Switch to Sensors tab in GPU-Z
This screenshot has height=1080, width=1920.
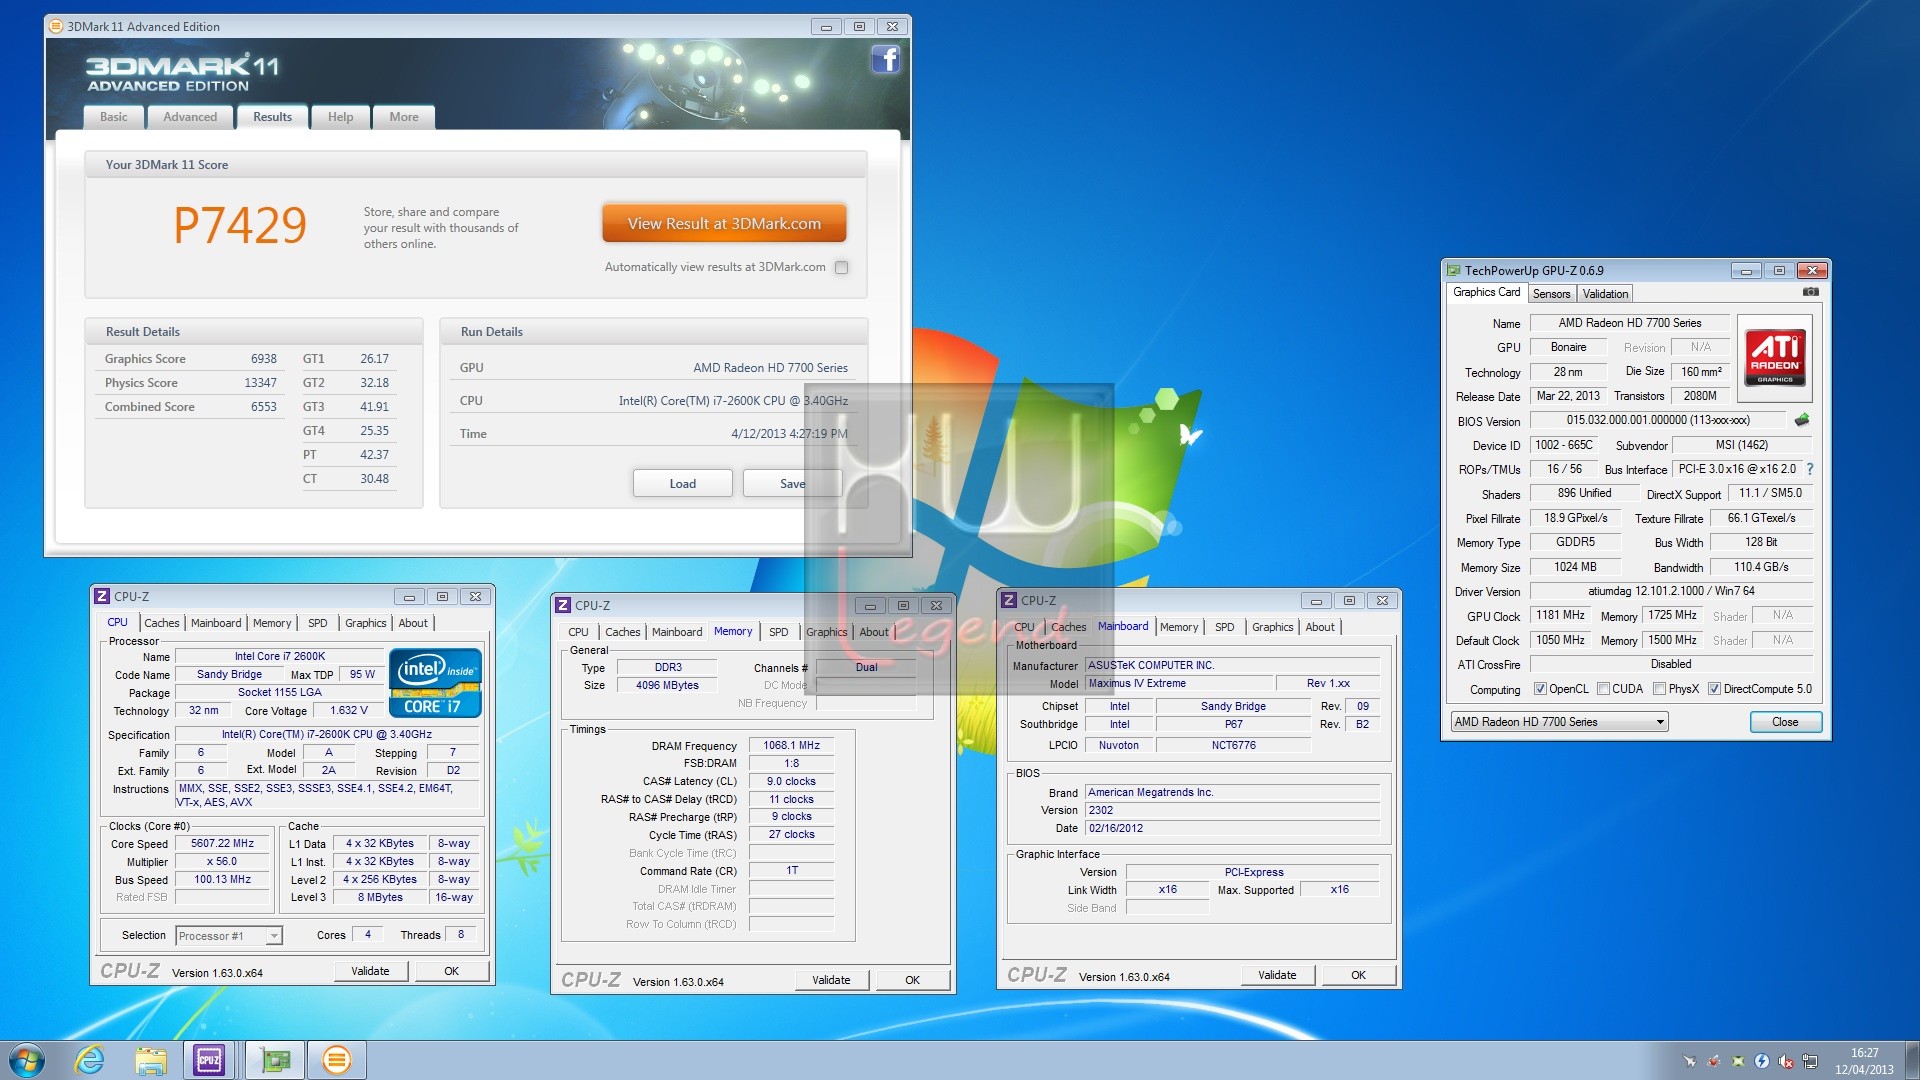click(1551, 294)
